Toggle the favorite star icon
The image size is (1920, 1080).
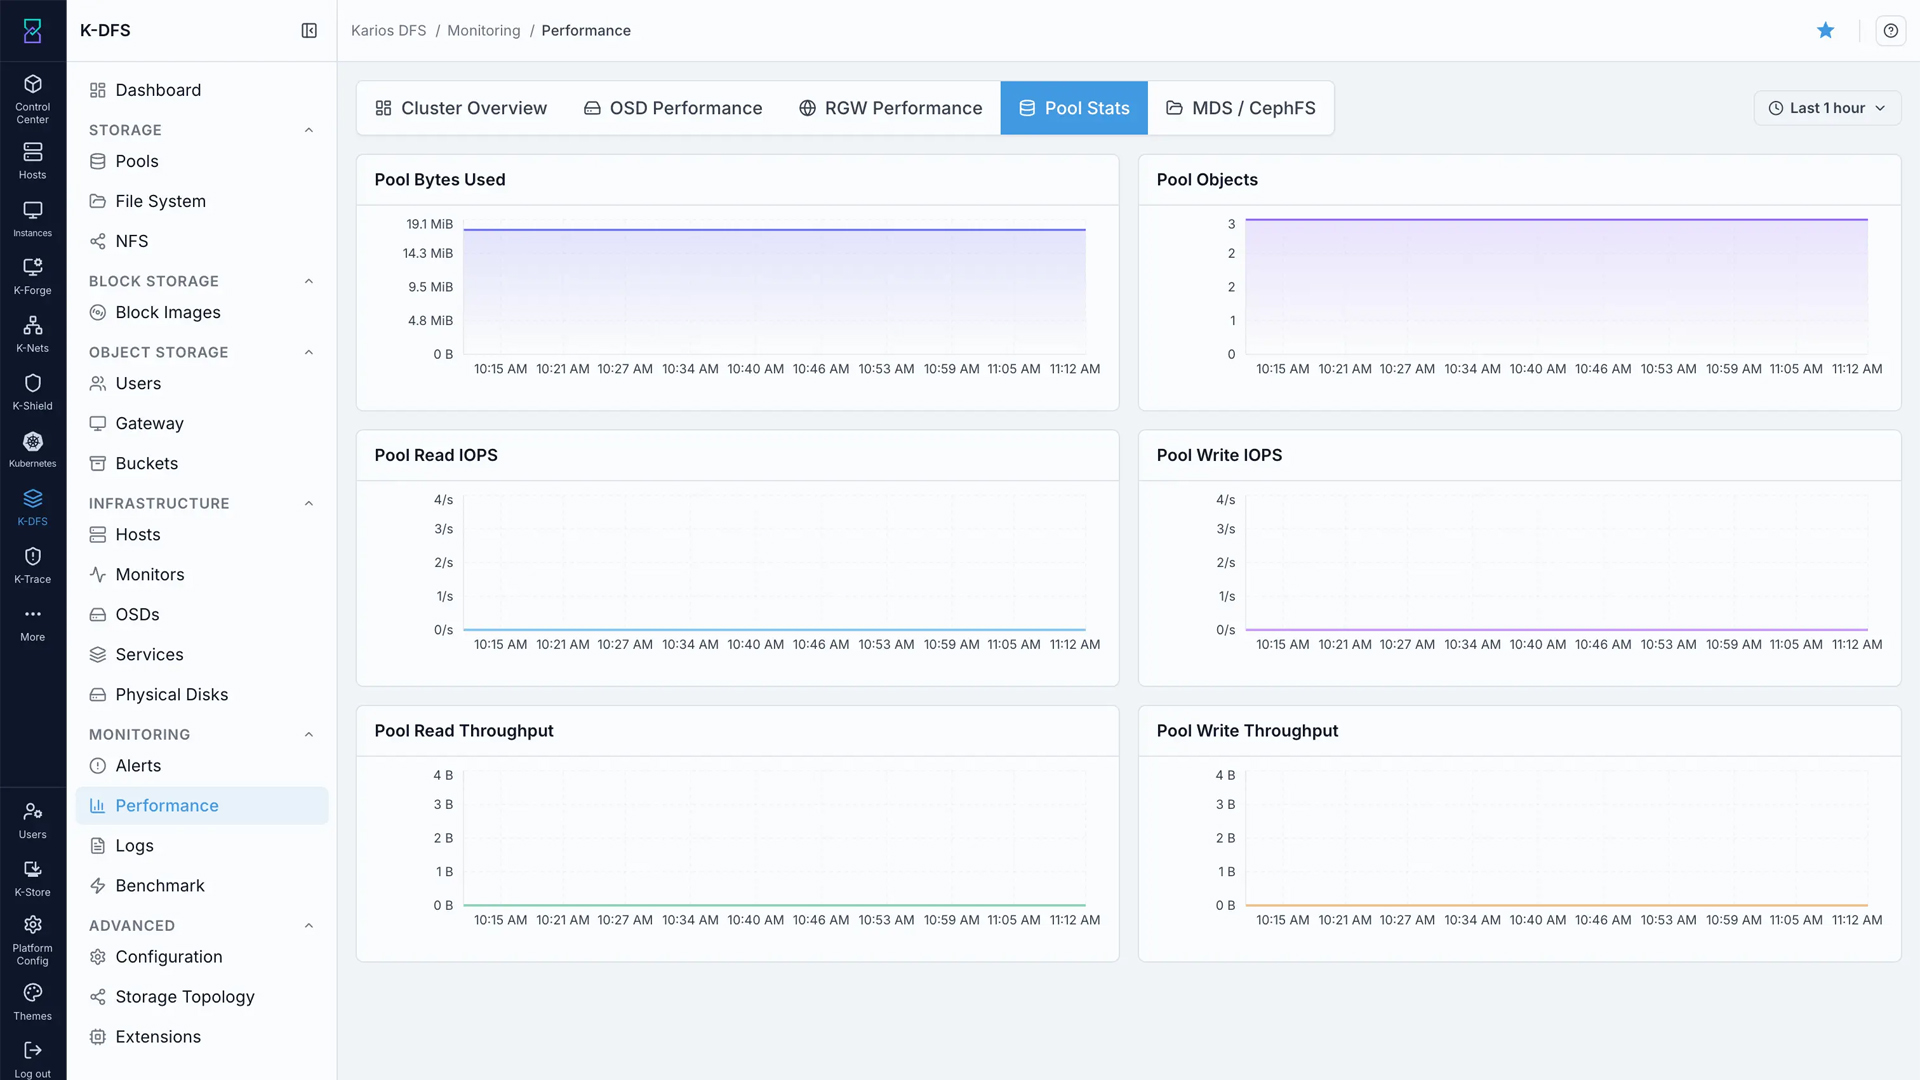point(1826,30)
